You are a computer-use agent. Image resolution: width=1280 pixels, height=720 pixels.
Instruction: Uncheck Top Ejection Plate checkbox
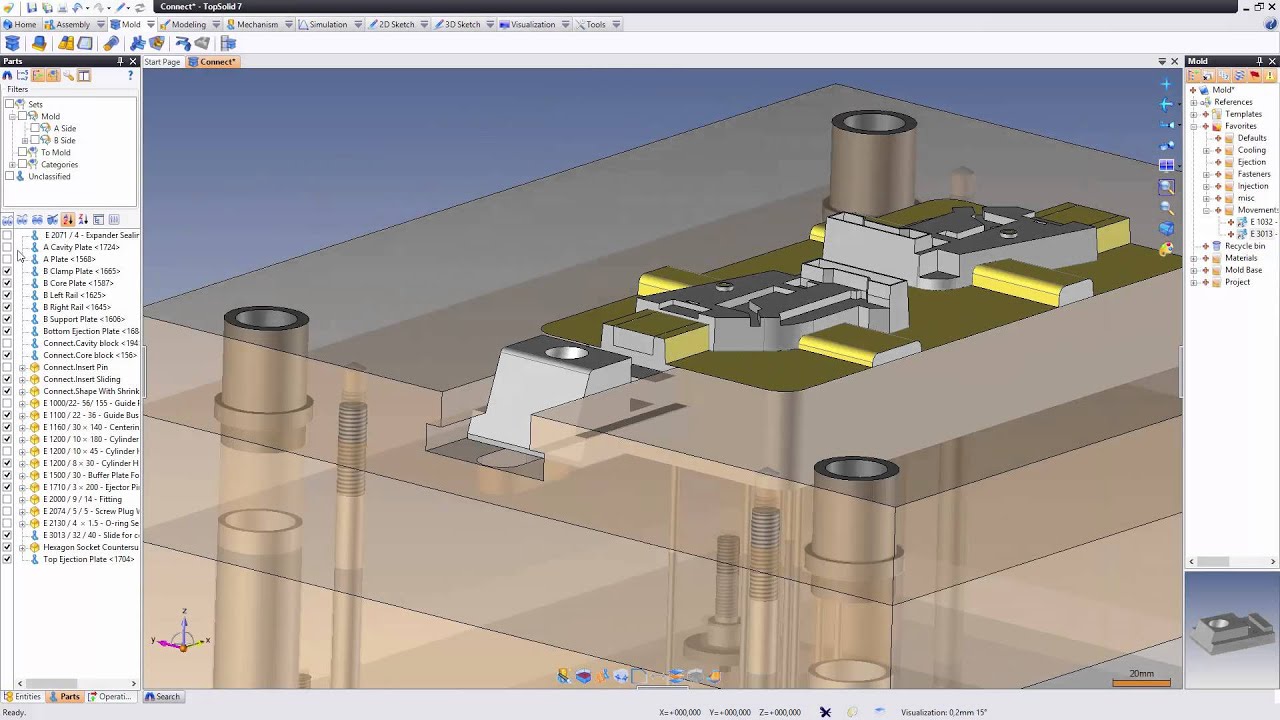tap(7, 559)
